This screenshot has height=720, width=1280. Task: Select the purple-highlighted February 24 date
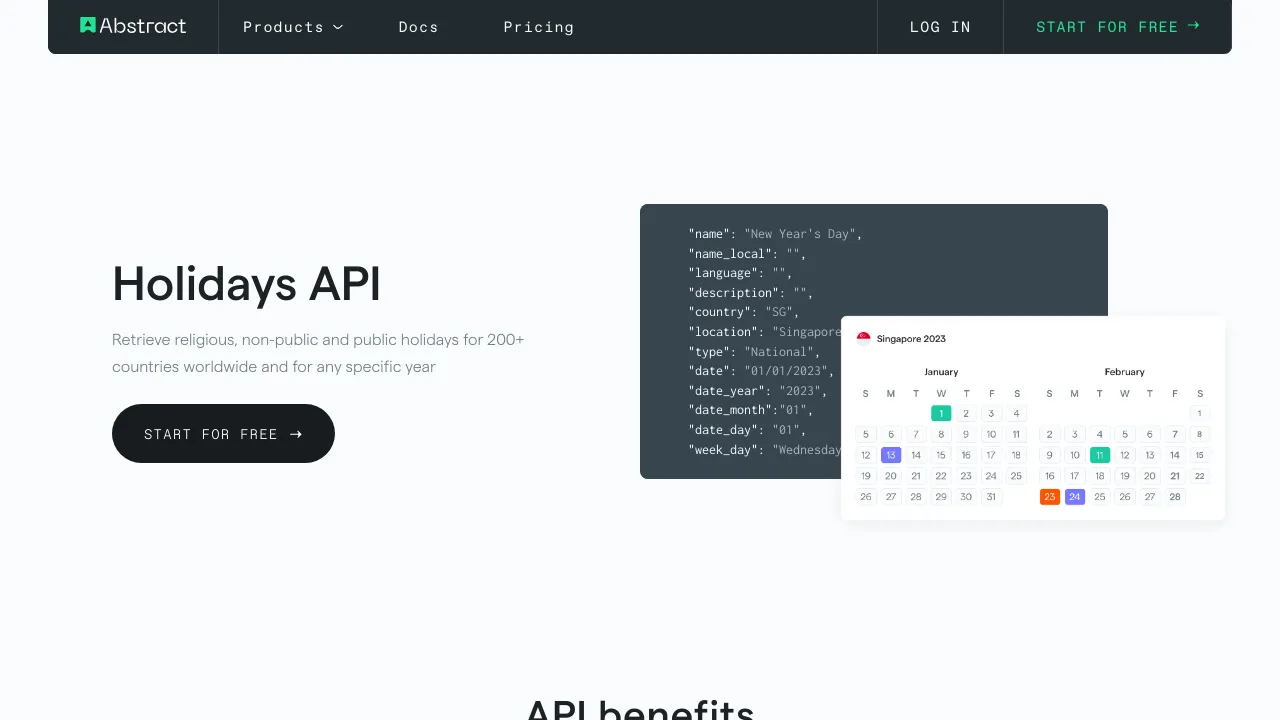pyautogui.click(x=1075, y=497)
